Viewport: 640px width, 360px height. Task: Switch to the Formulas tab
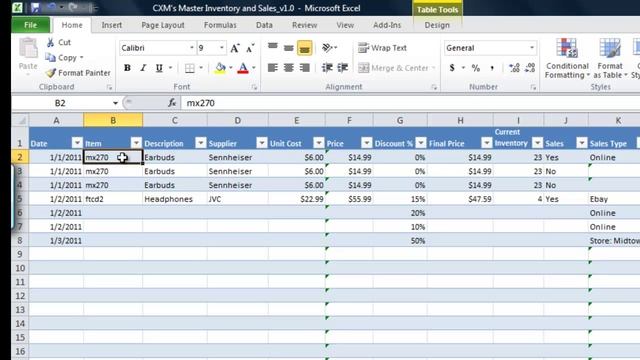click(x=220, y=25)
